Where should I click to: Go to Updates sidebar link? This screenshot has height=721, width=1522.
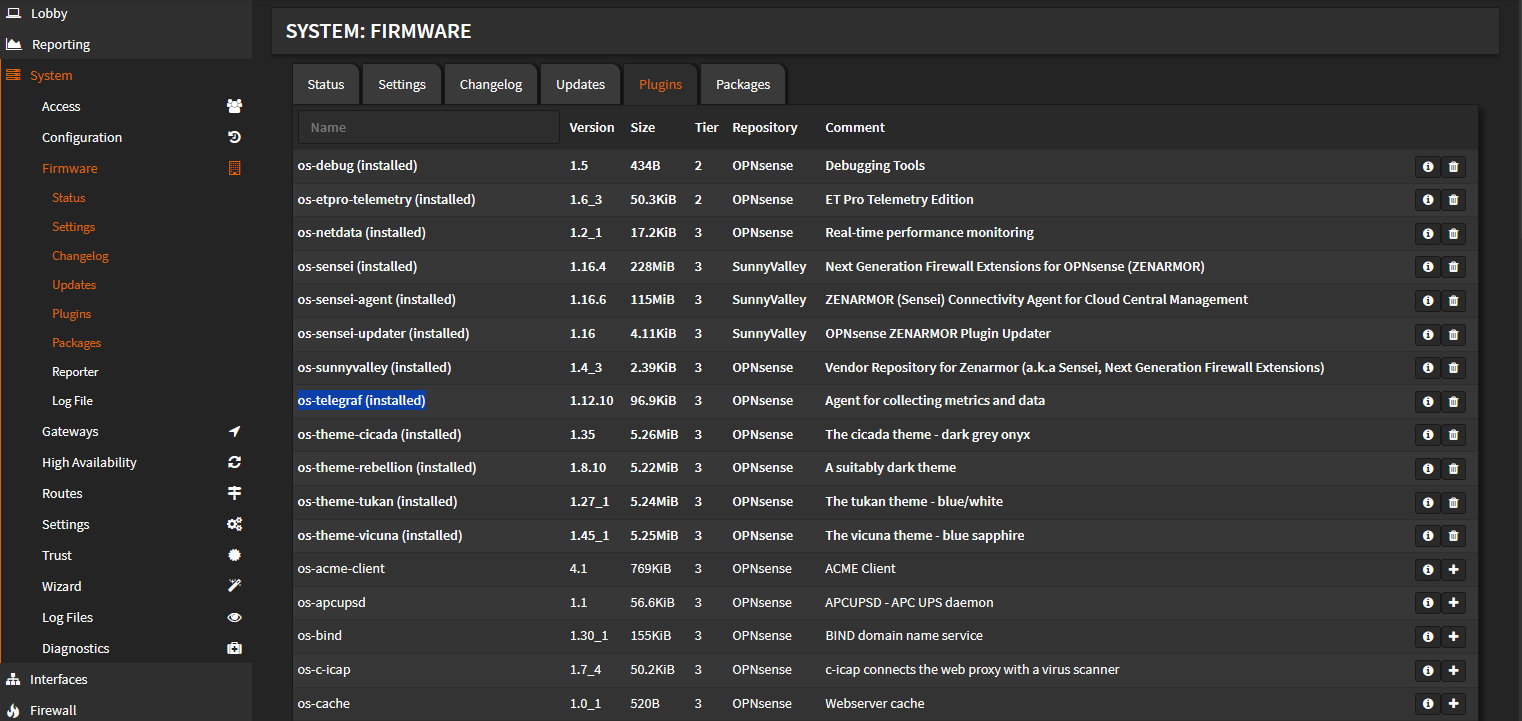pyautogui.click(x=74, y=285)
